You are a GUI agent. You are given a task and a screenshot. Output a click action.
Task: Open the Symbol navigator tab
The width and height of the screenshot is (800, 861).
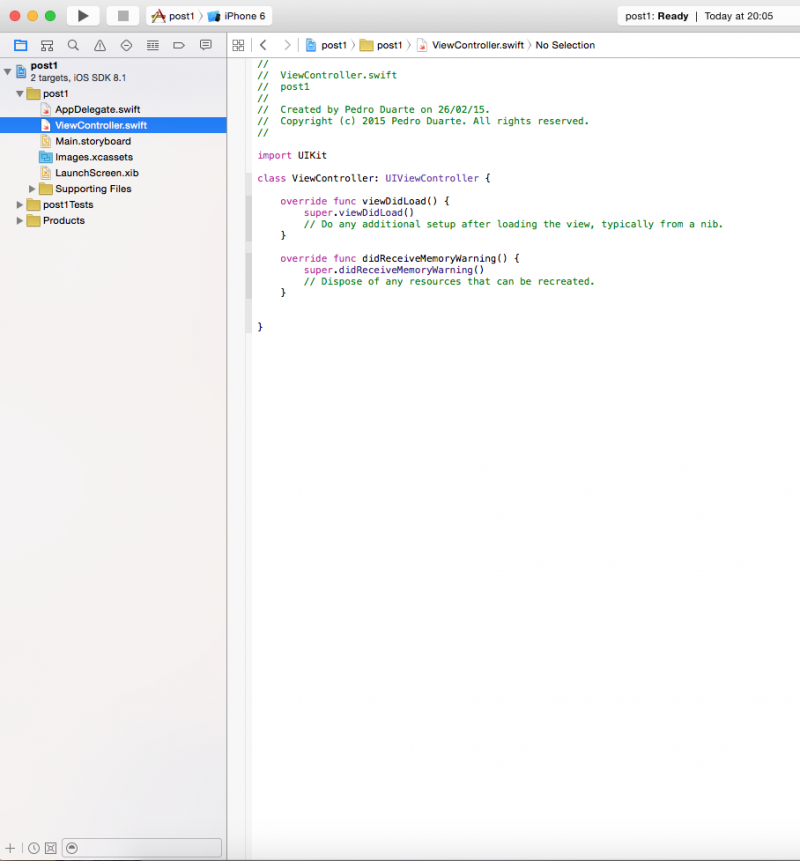pyautogui.click(x=47, y=45)
